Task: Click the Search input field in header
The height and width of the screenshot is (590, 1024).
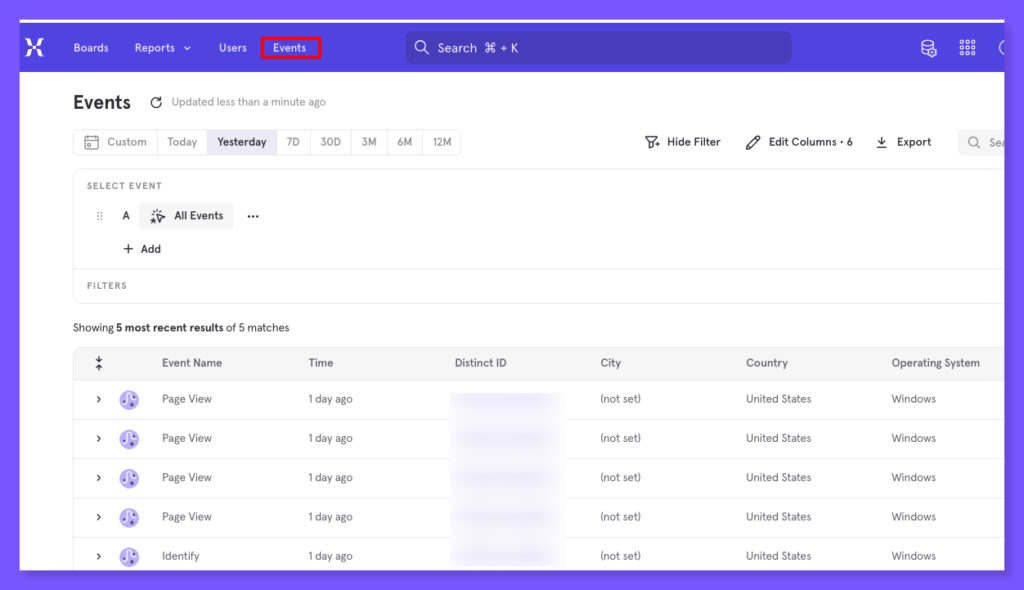Action: point(598,48)
